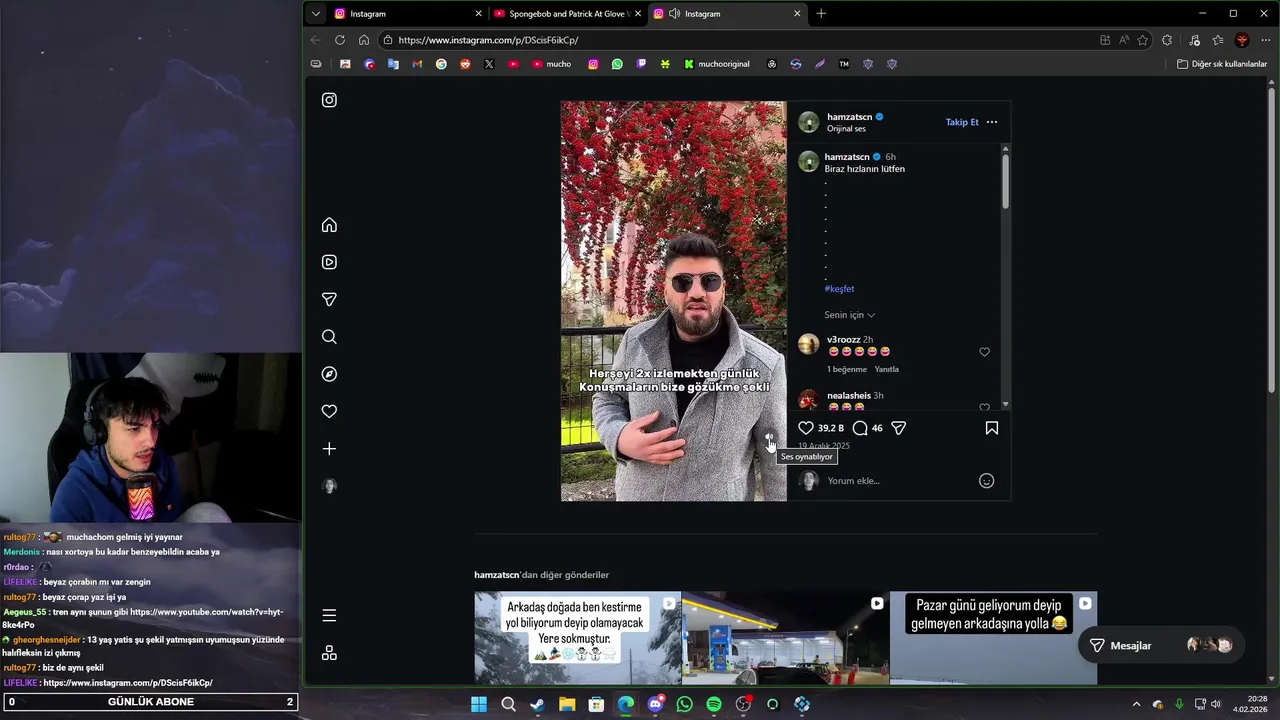The width and height of the screenshot is (1280, 720).
Task: Open profile avatar in Instagram sidebar
Action: tap(329, 486)
